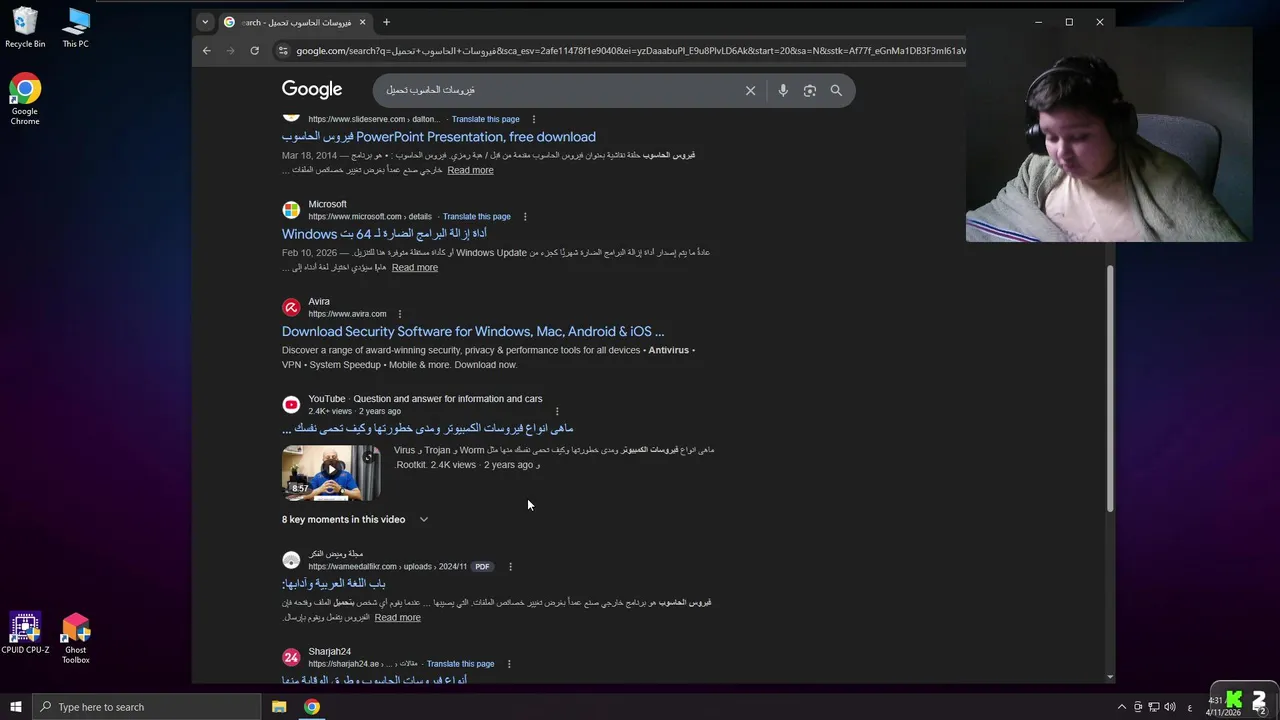
Task: Open CPUID CPU-Z desktop shortcut
Action: tap(25, 635)
